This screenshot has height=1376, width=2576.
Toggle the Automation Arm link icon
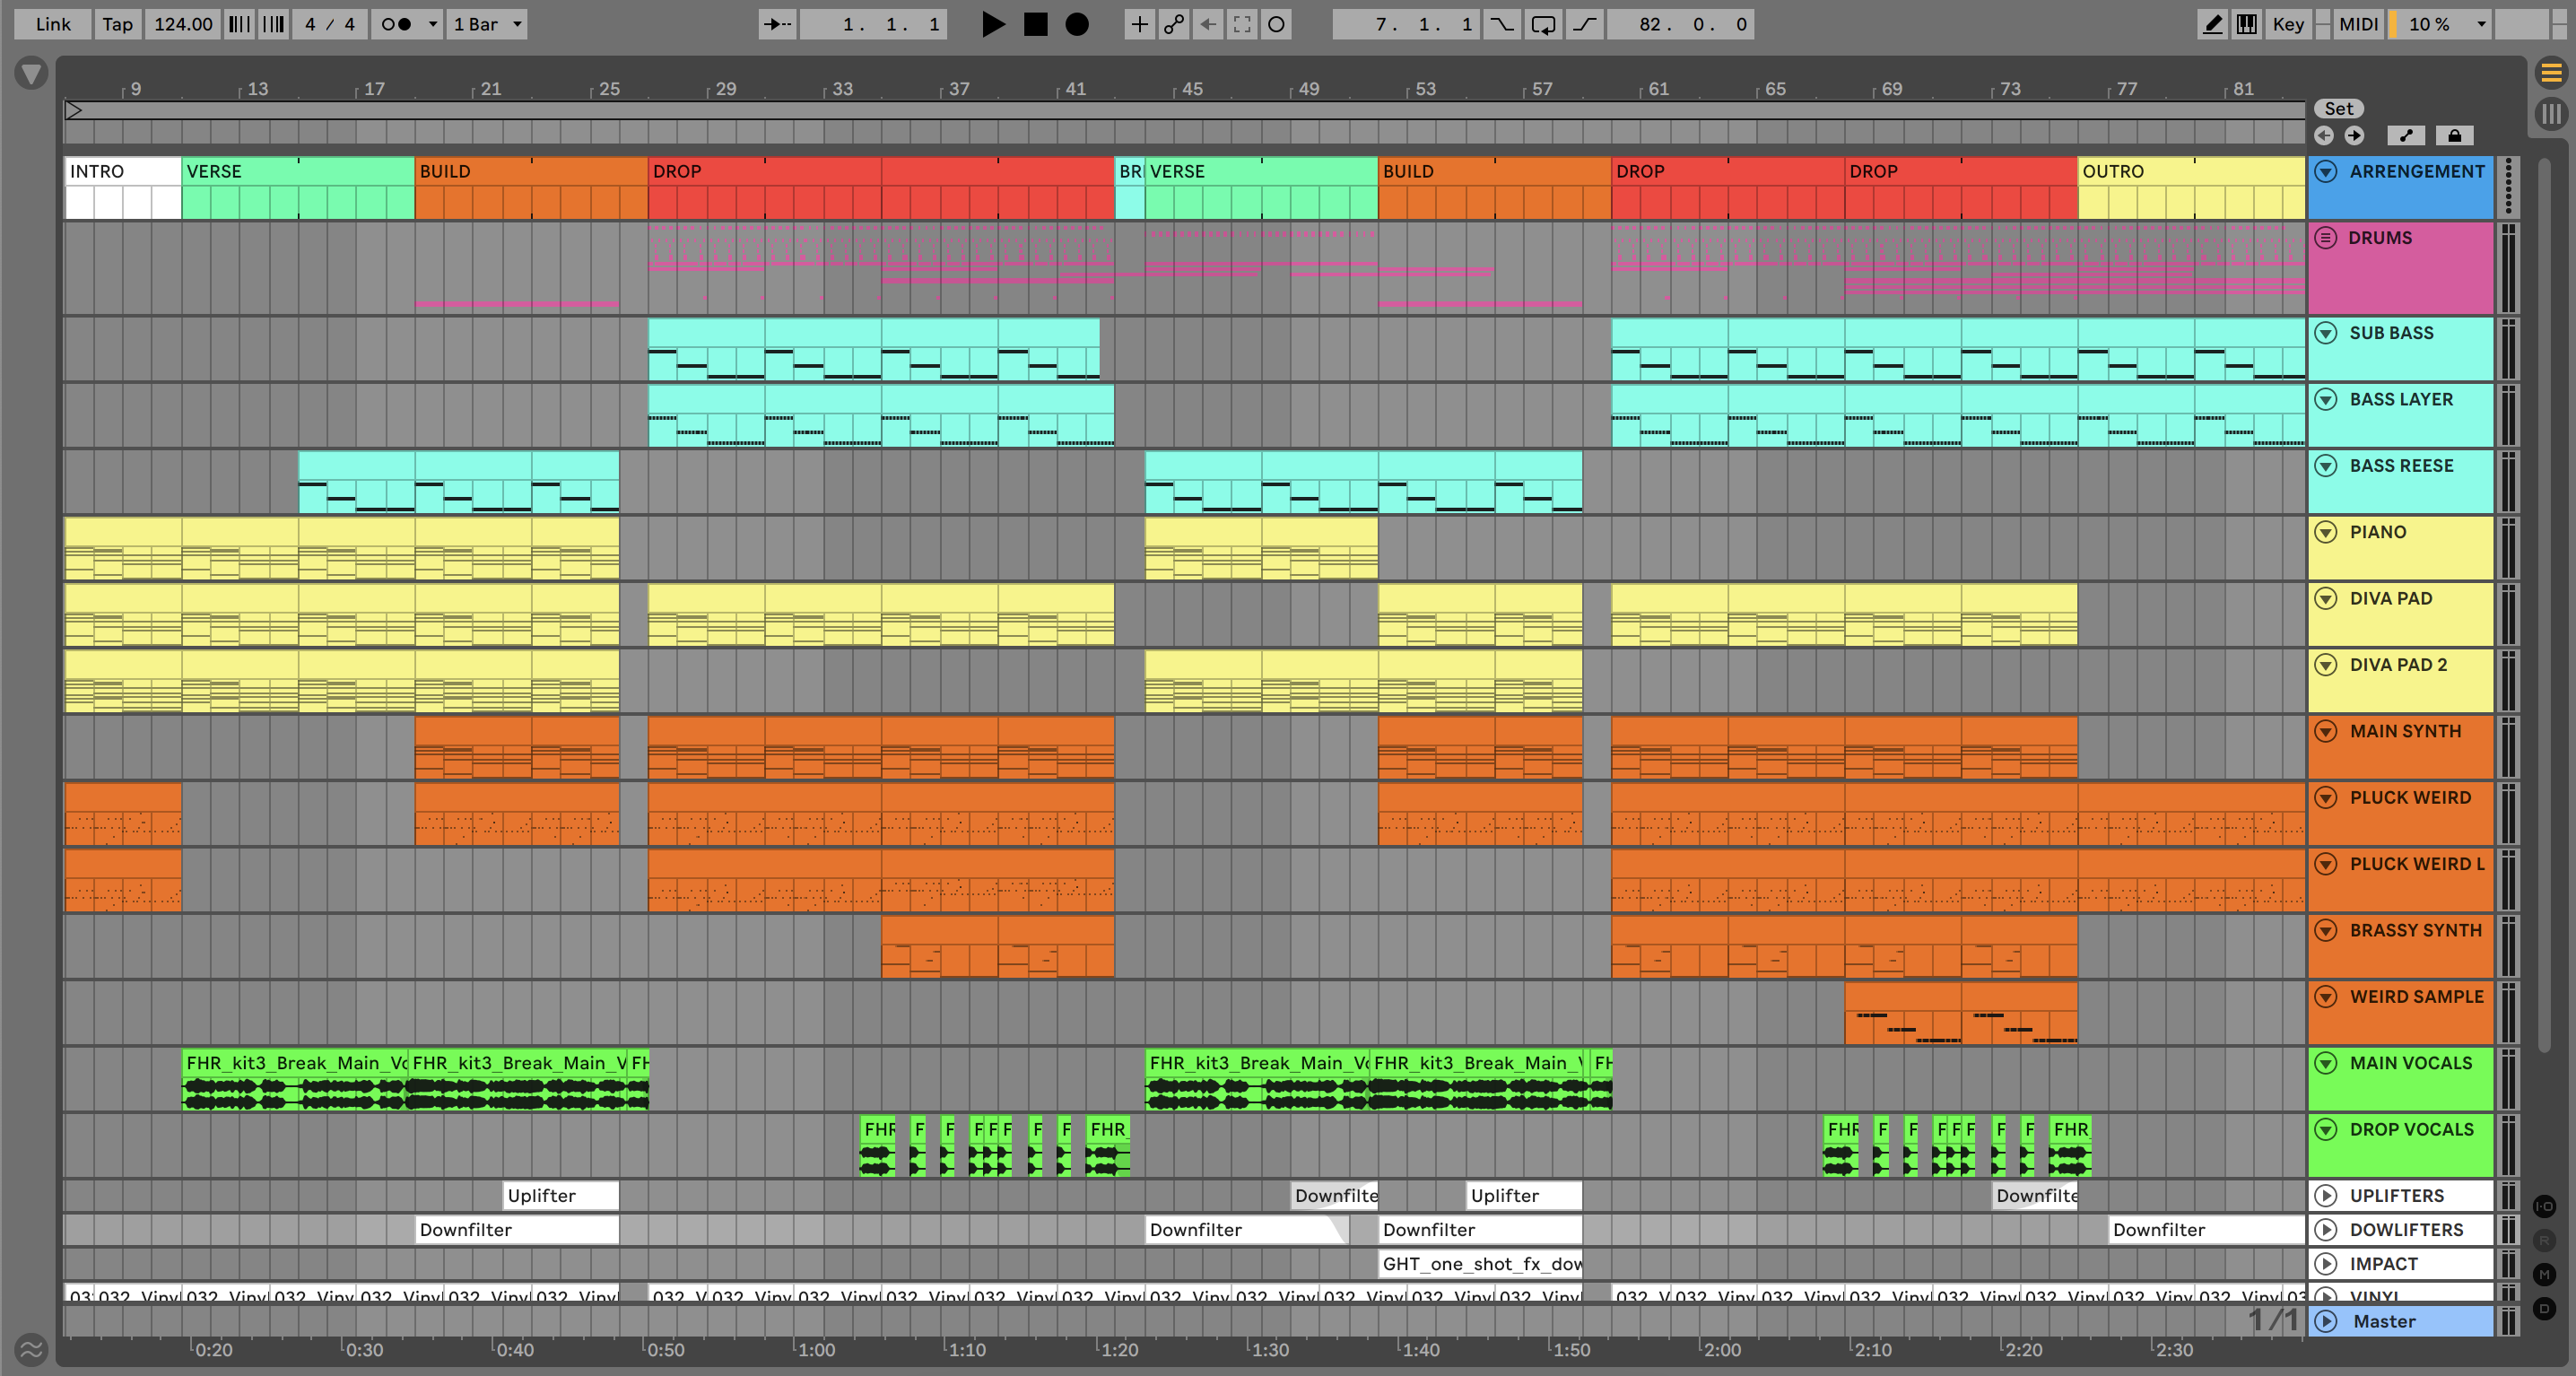[x=1174, y=24]
